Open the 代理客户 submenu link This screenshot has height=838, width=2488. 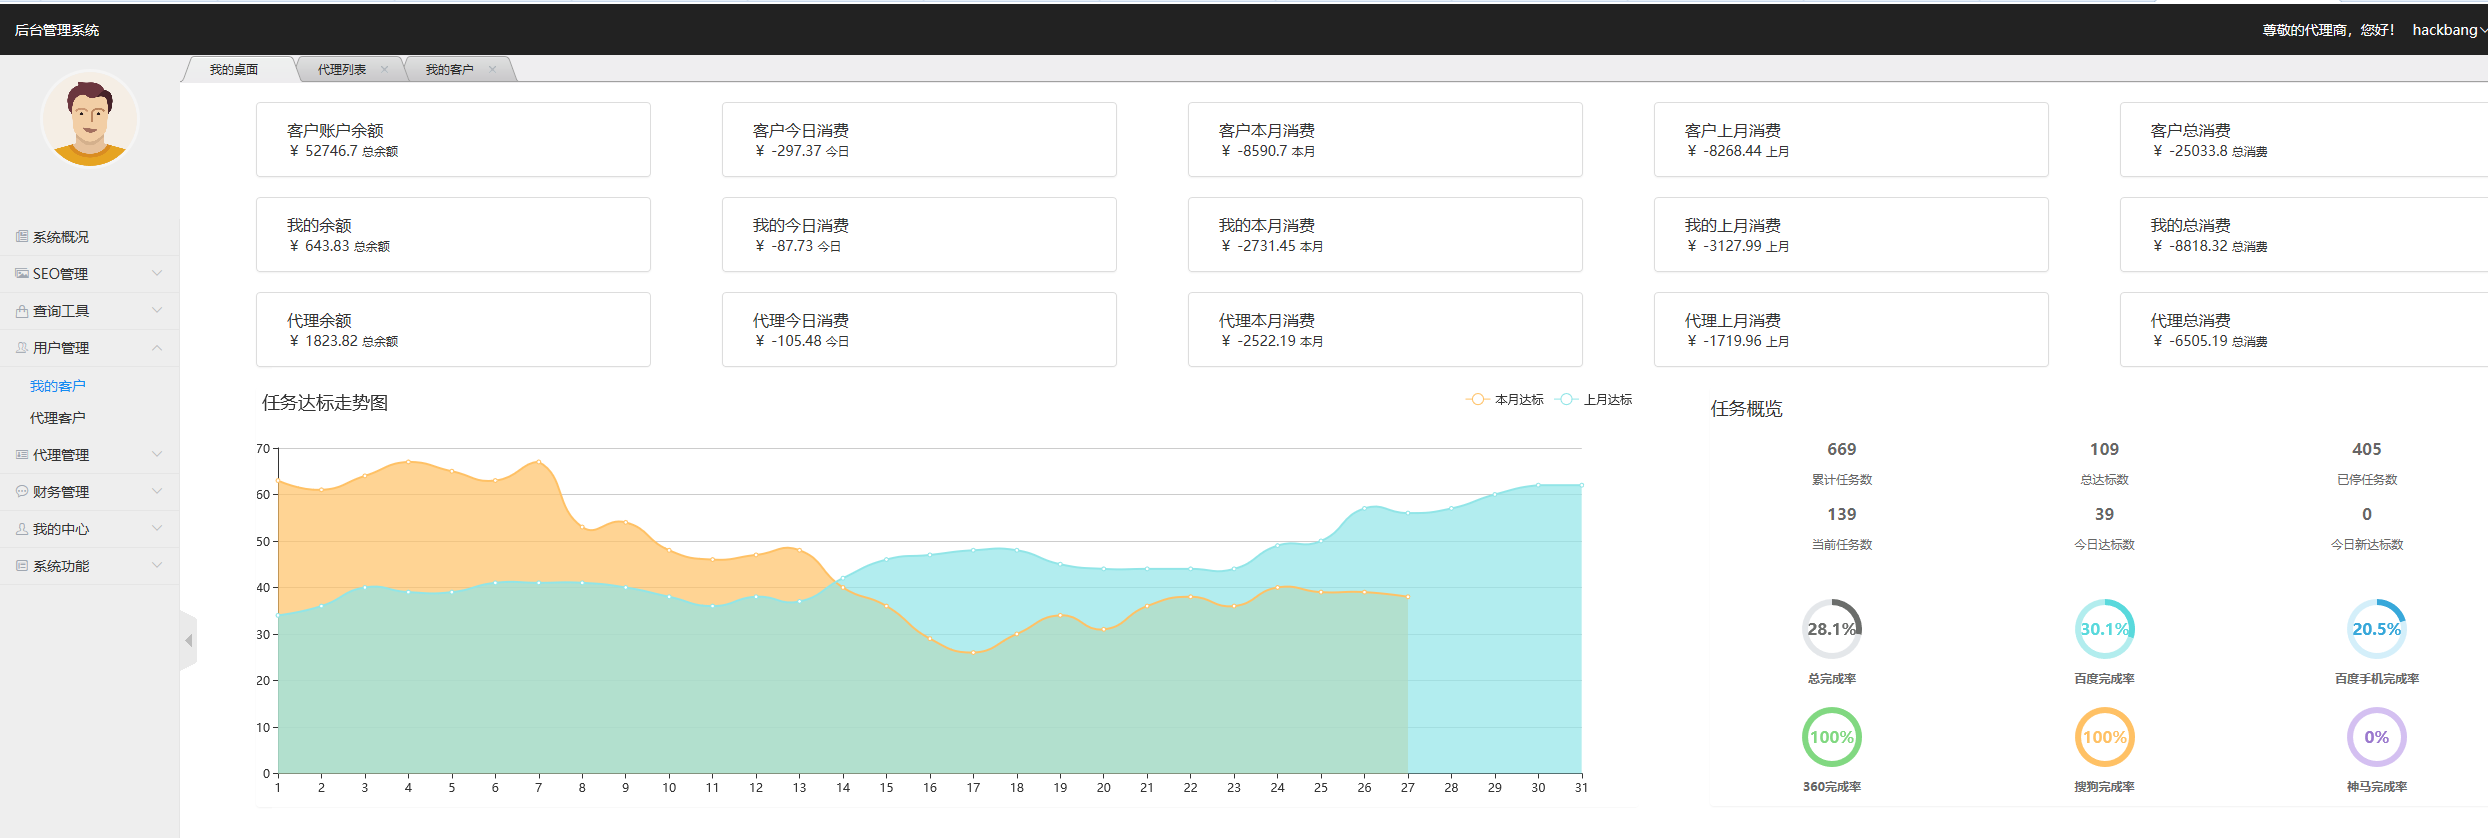point(58,418)
